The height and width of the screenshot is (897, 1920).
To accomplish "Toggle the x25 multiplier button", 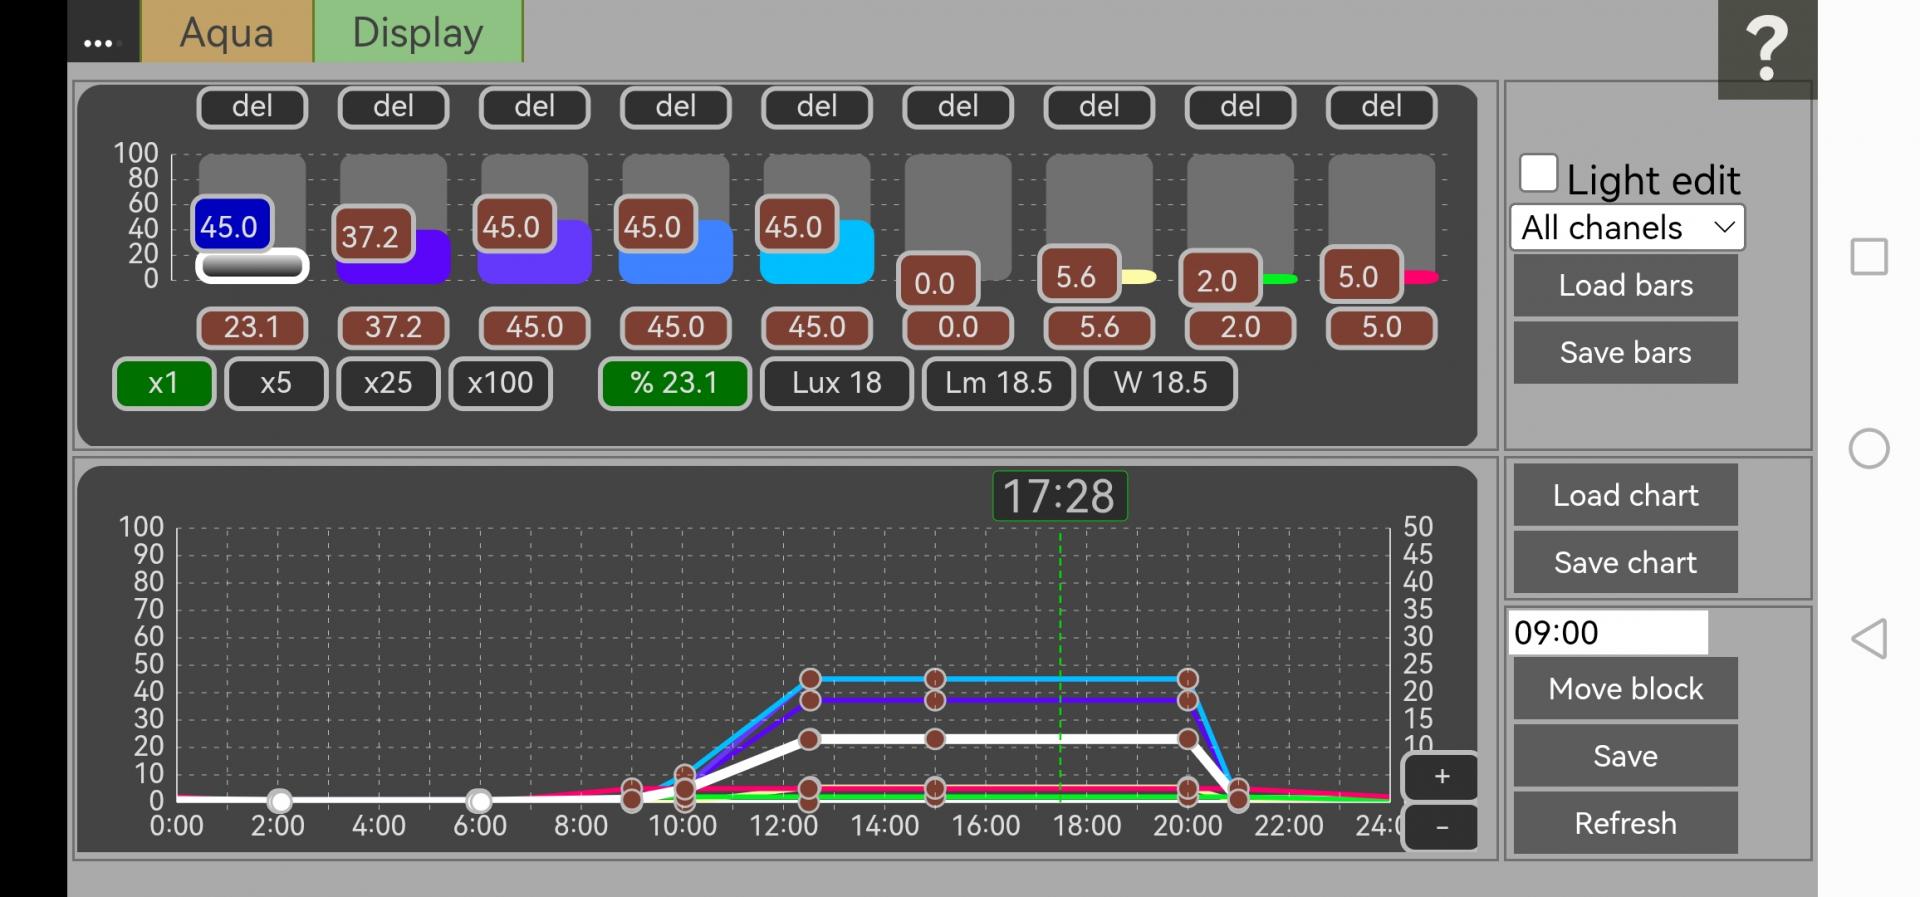I will click(388, 383).
